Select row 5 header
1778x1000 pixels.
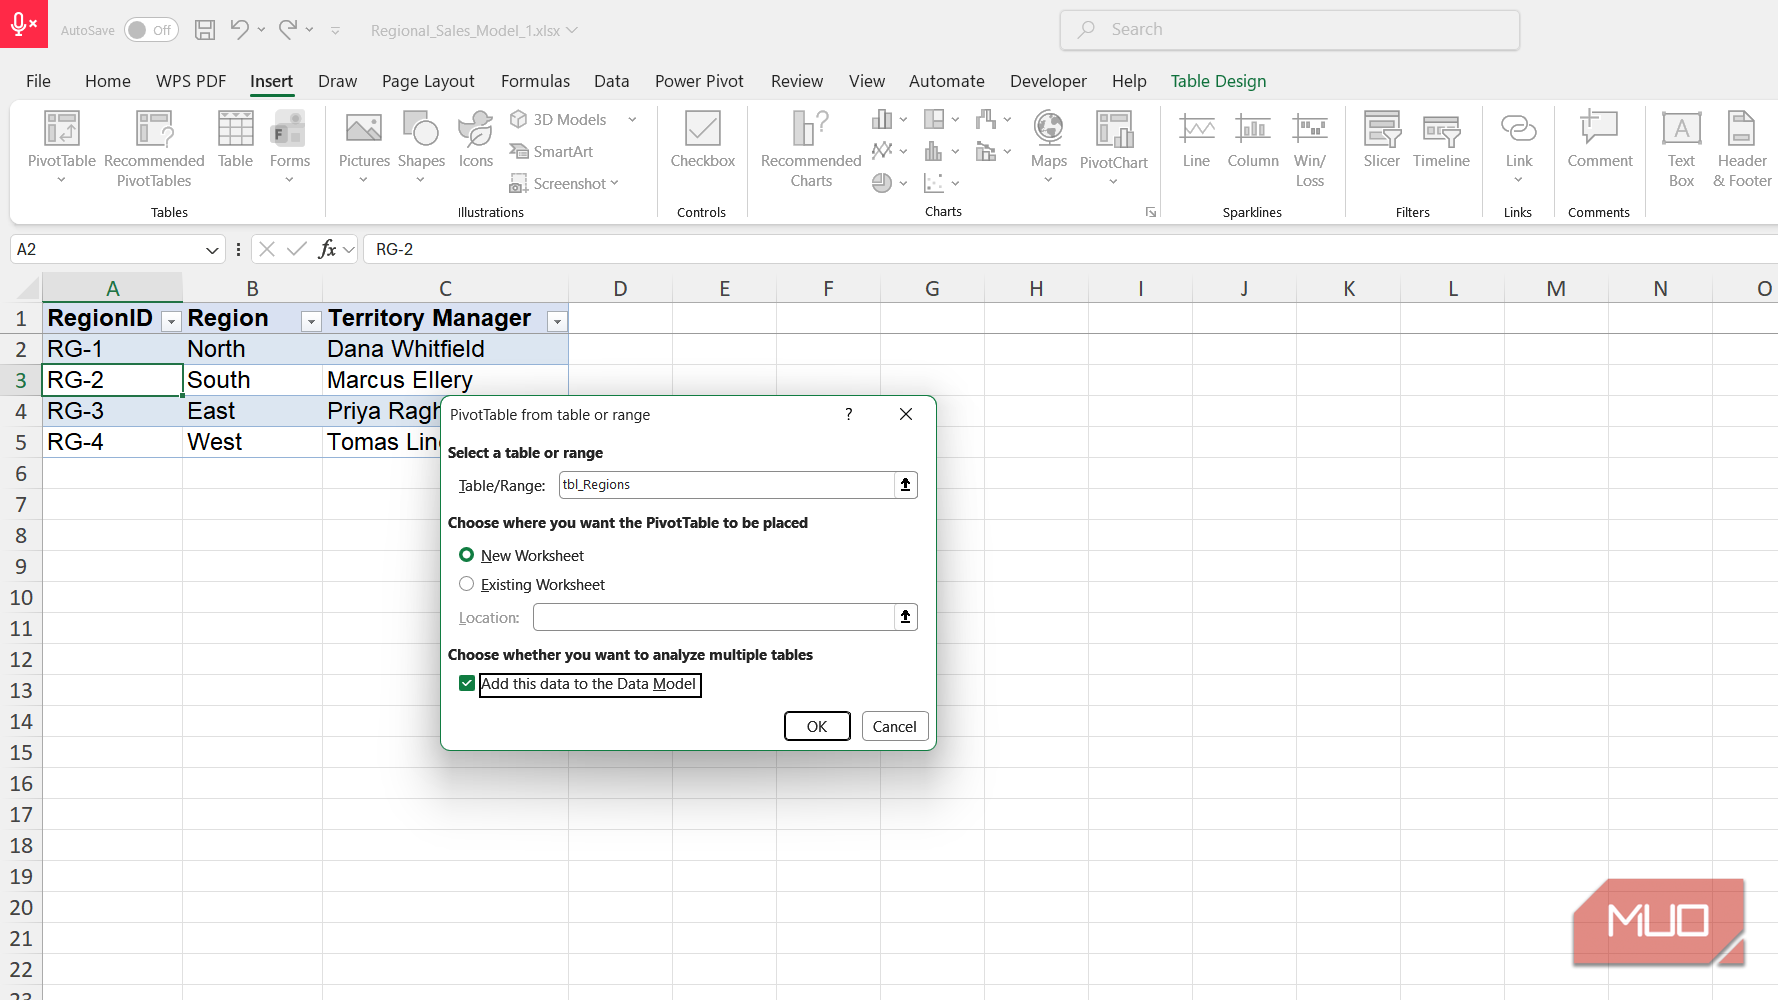[21, 442]
